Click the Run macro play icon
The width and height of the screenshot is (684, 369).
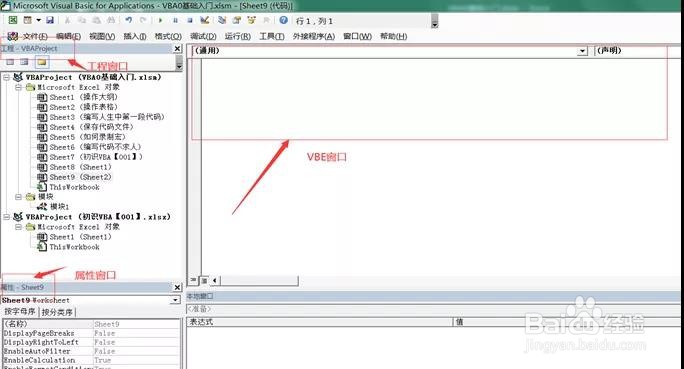point(161,20)
